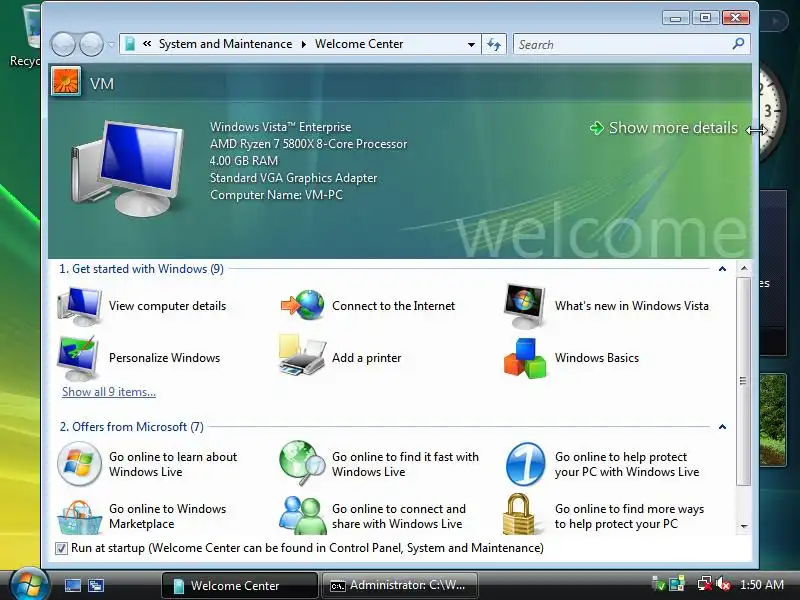Open the Windows Marketplace basket icon
Screen dimensions: 800x600
coord(79,517)
